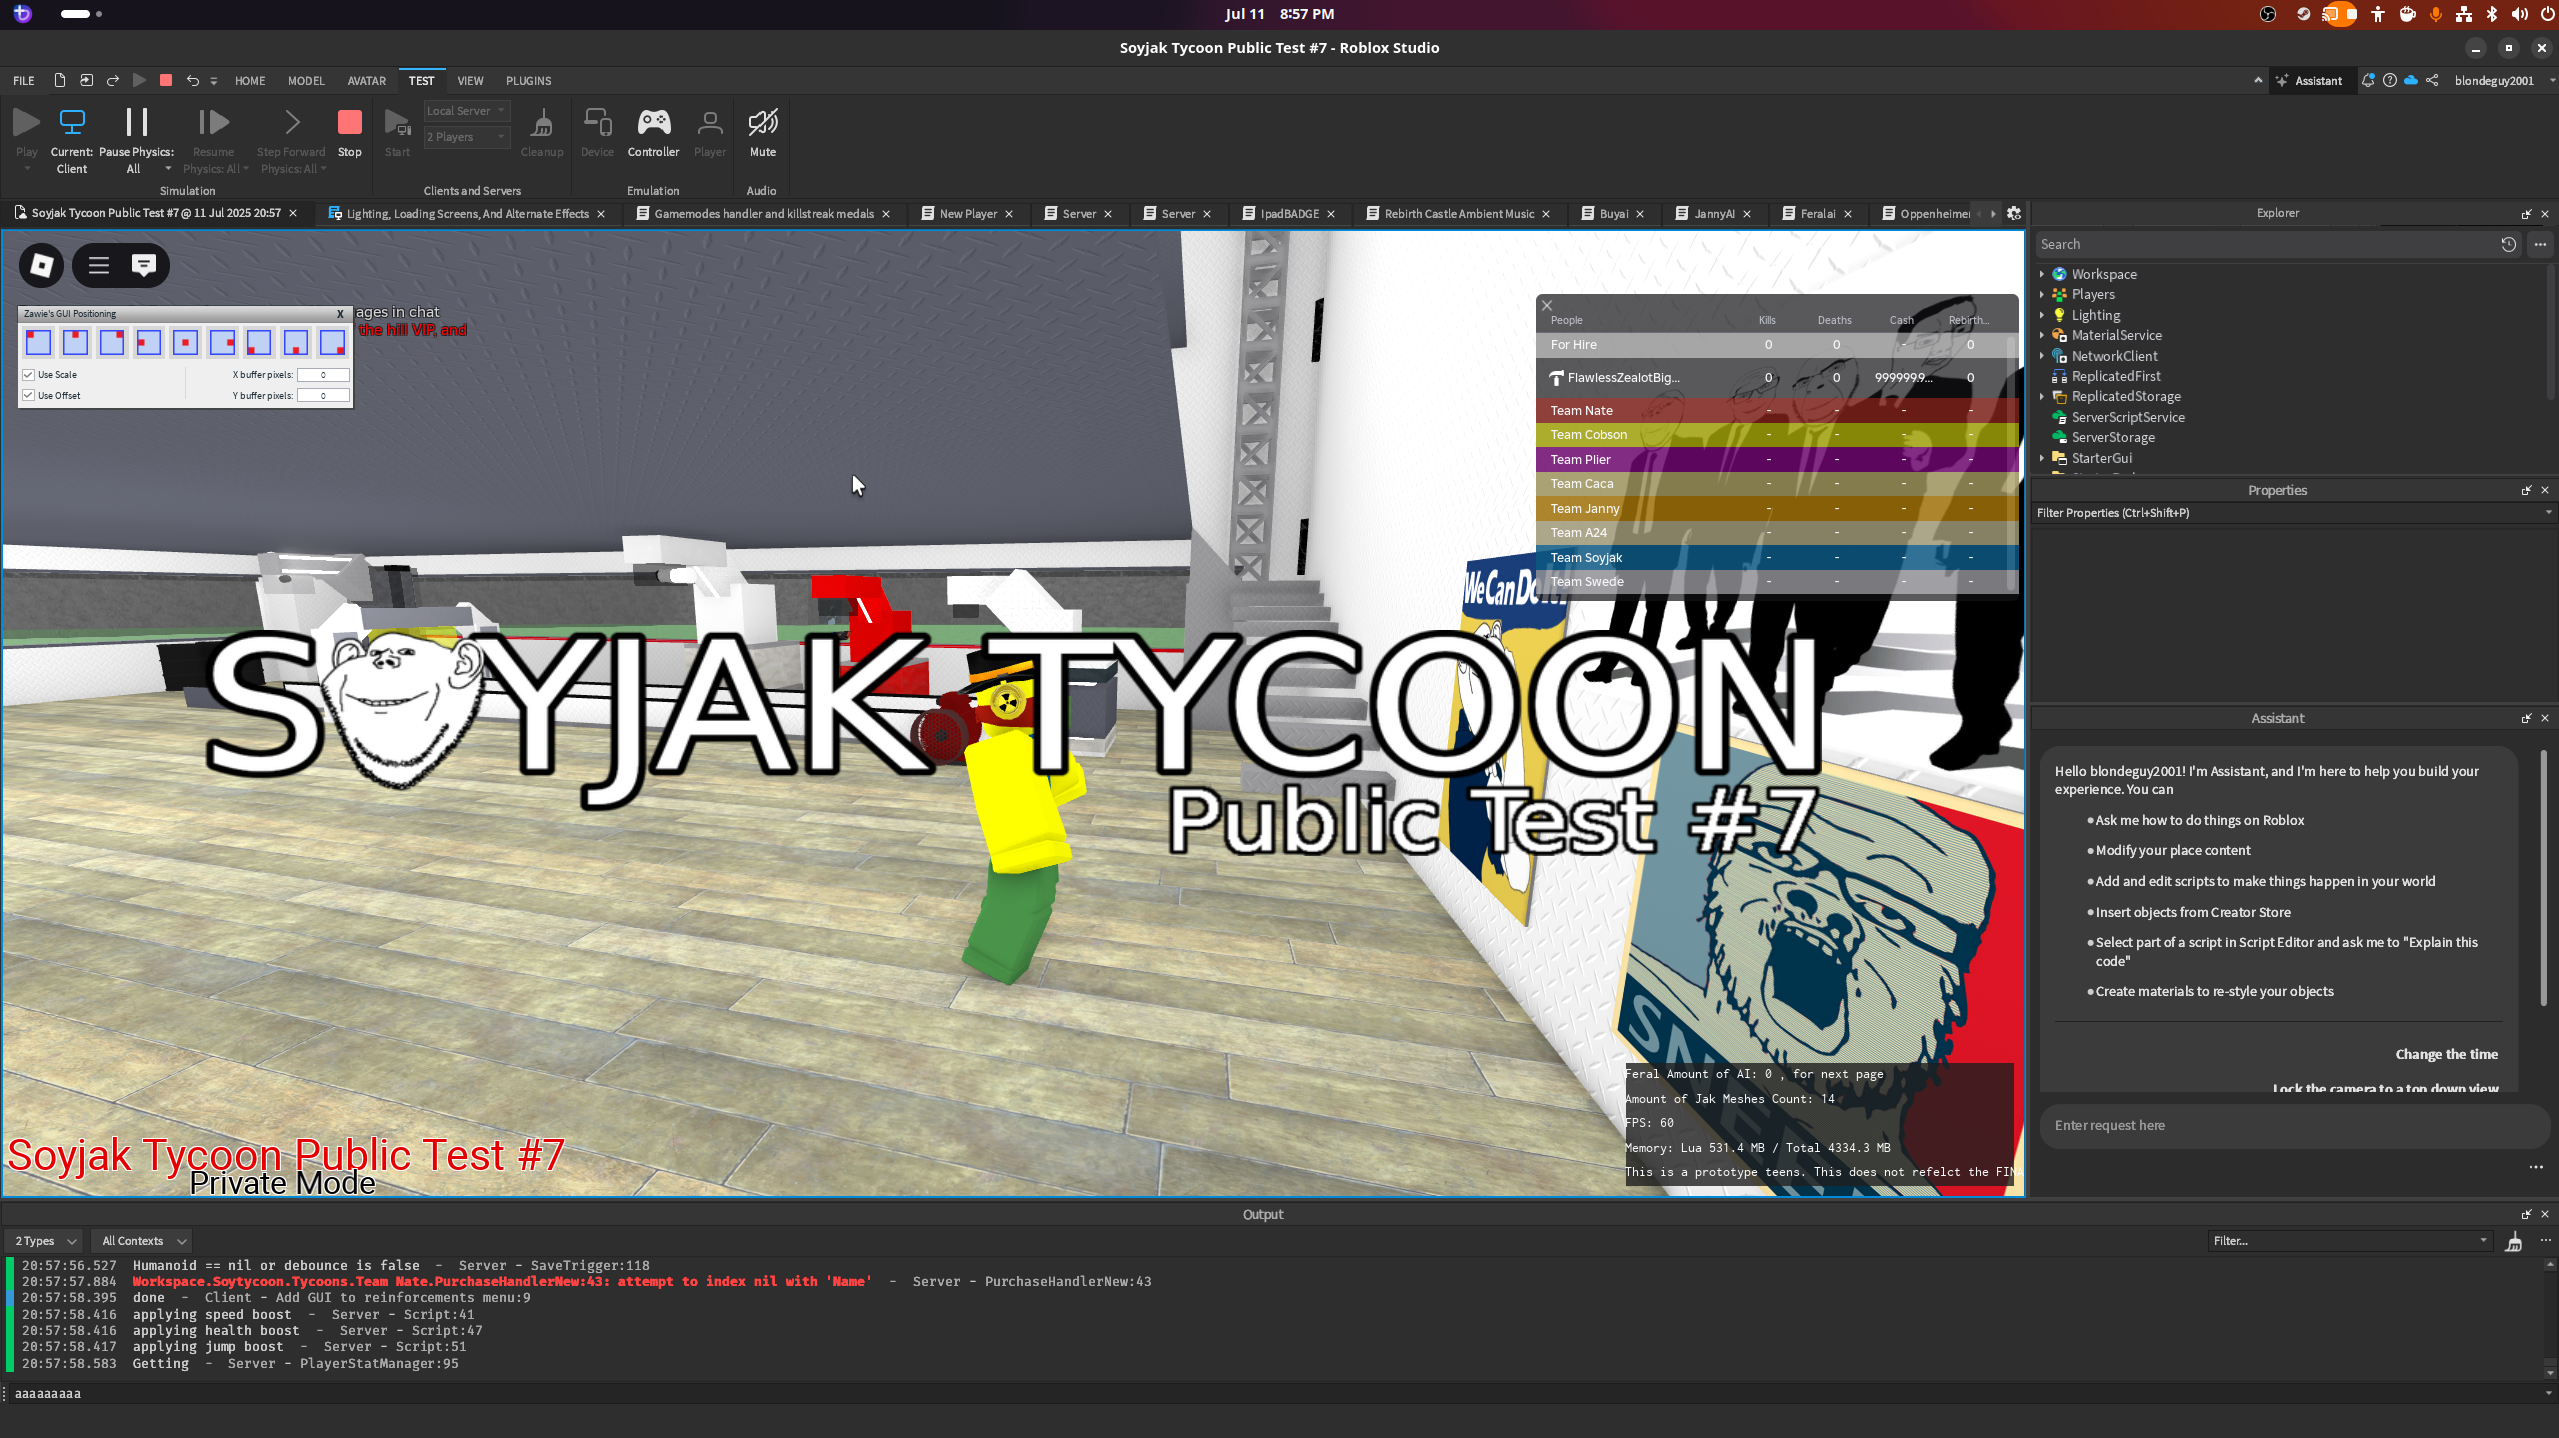The height and width of the screenshot is (1438, 2559).
Task: Switch to the New Player script tab
Action: [x=967, y=213]
